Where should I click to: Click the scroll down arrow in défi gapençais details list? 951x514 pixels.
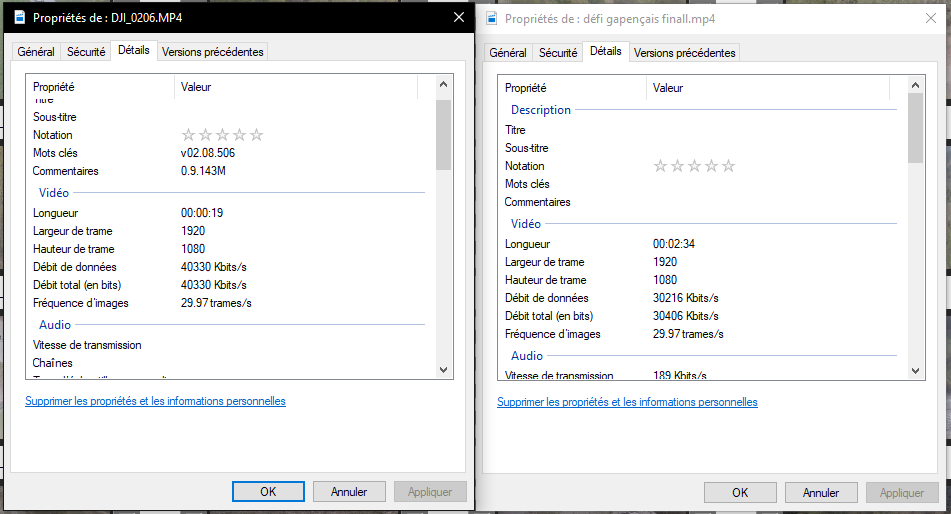915,371
